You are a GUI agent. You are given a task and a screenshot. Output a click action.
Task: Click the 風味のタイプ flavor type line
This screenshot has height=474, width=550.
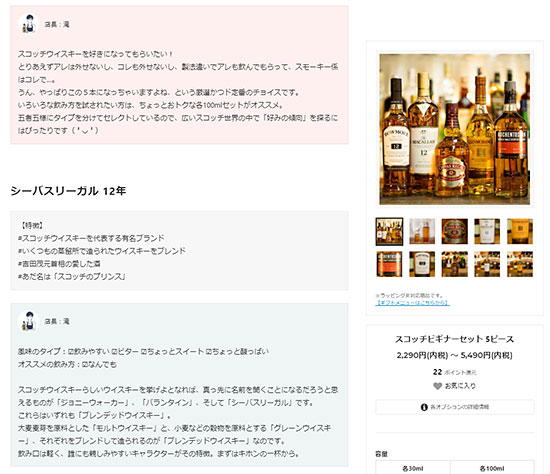[x=143, y=351]
